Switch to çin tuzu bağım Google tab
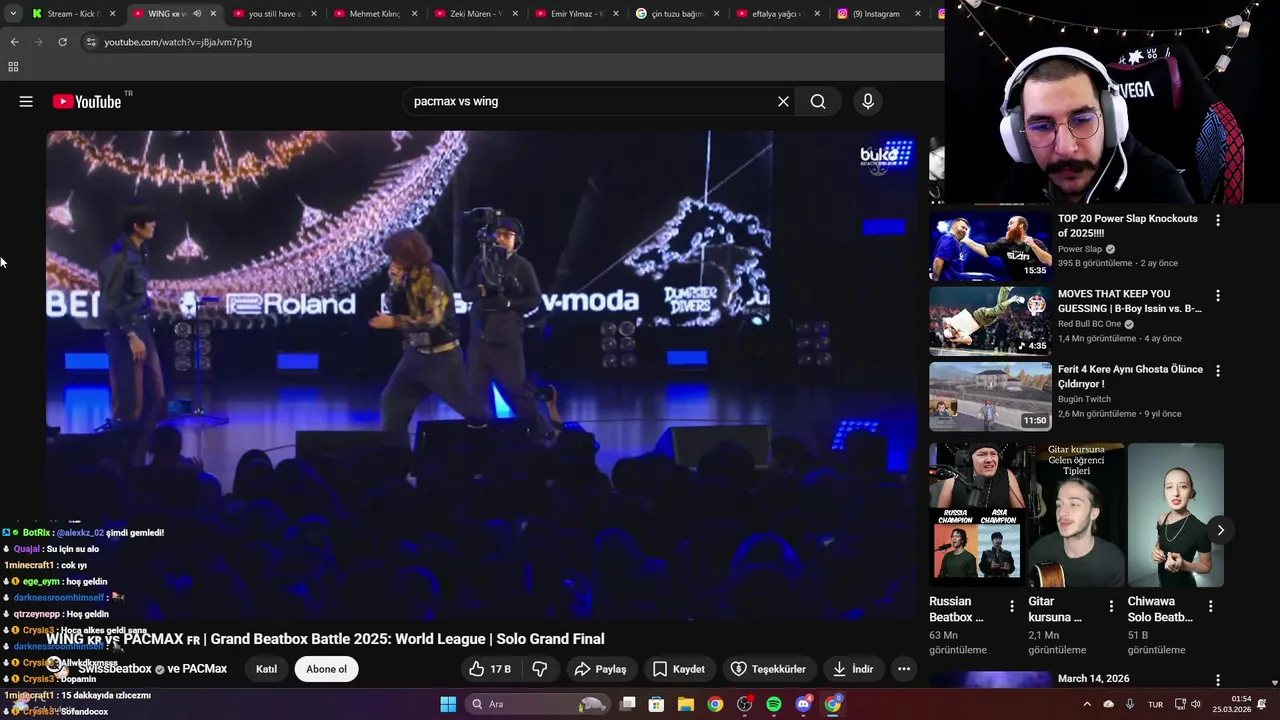The image size is (1280, 720). 677,14
